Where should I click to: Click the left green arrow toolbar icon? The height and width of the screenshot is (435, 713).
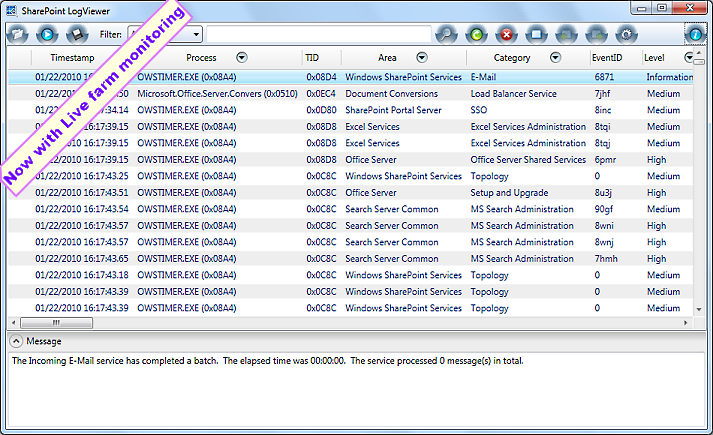click(567, 35)
